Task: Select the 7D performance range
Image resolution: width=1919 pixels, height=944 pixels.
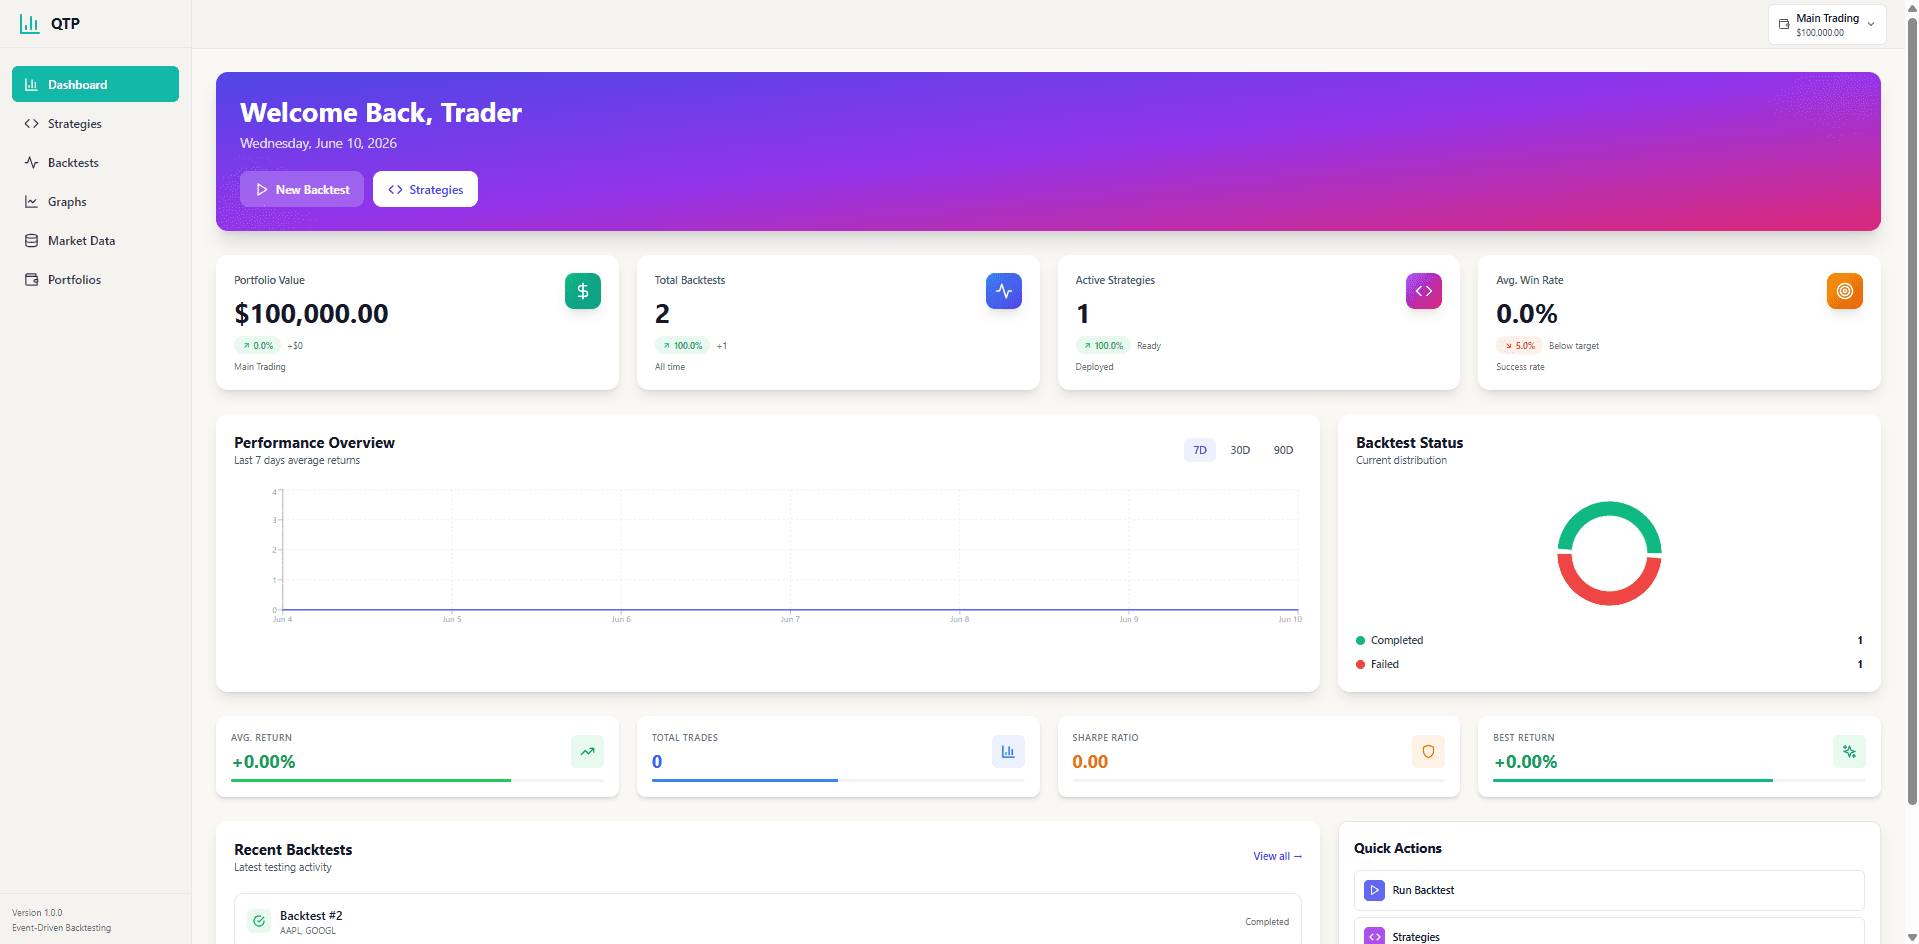Action: click(1200, 450)
